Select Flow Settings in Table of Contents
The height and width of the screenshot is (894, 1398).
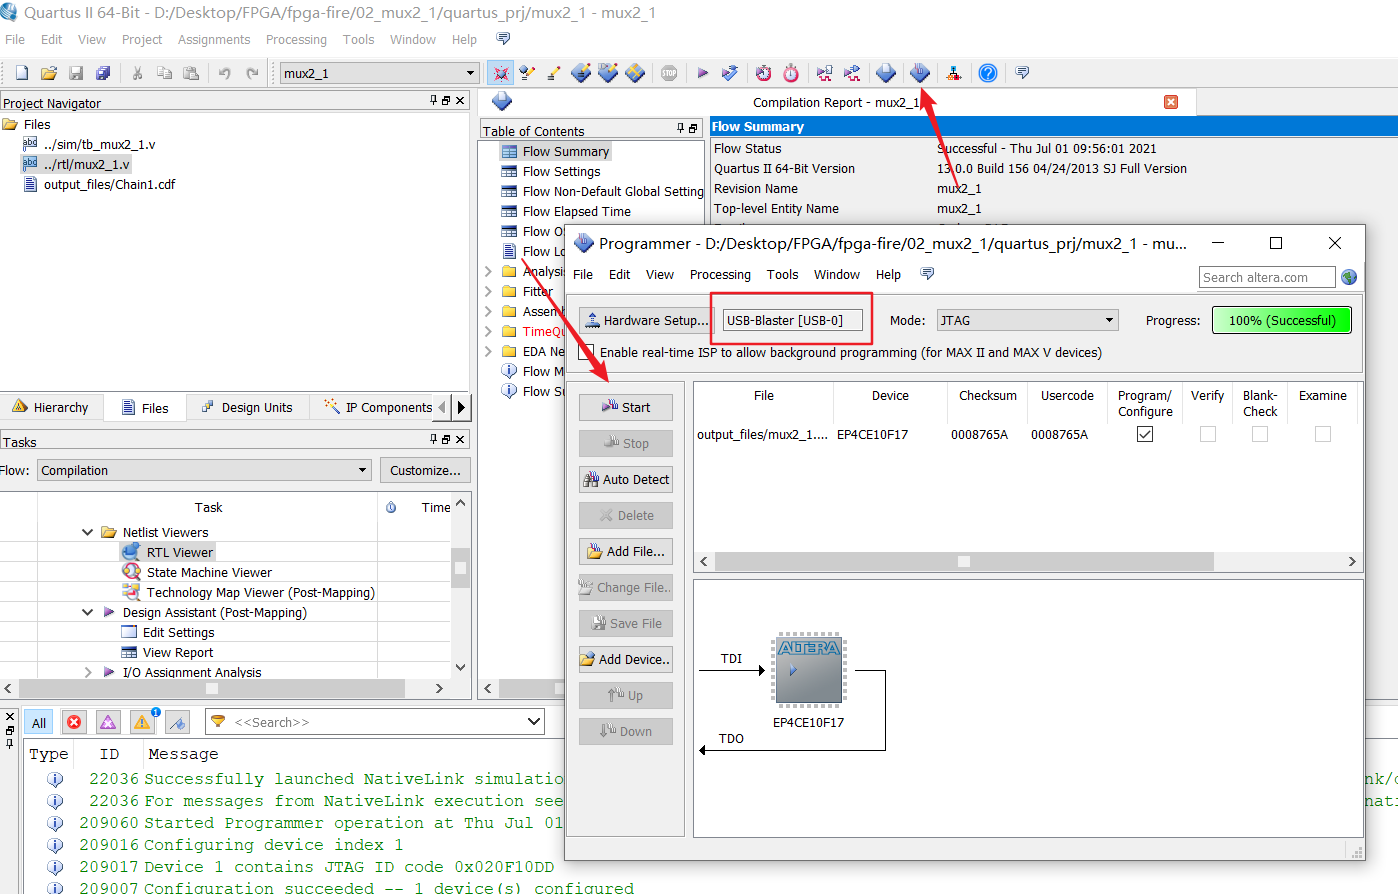coord(561,171)
